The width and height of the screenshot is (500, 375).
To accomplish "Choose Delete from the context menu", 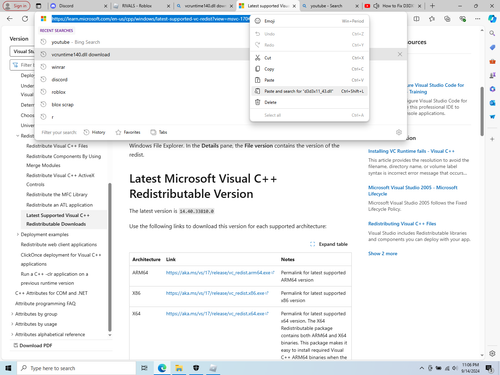I will tap(309, 102).
